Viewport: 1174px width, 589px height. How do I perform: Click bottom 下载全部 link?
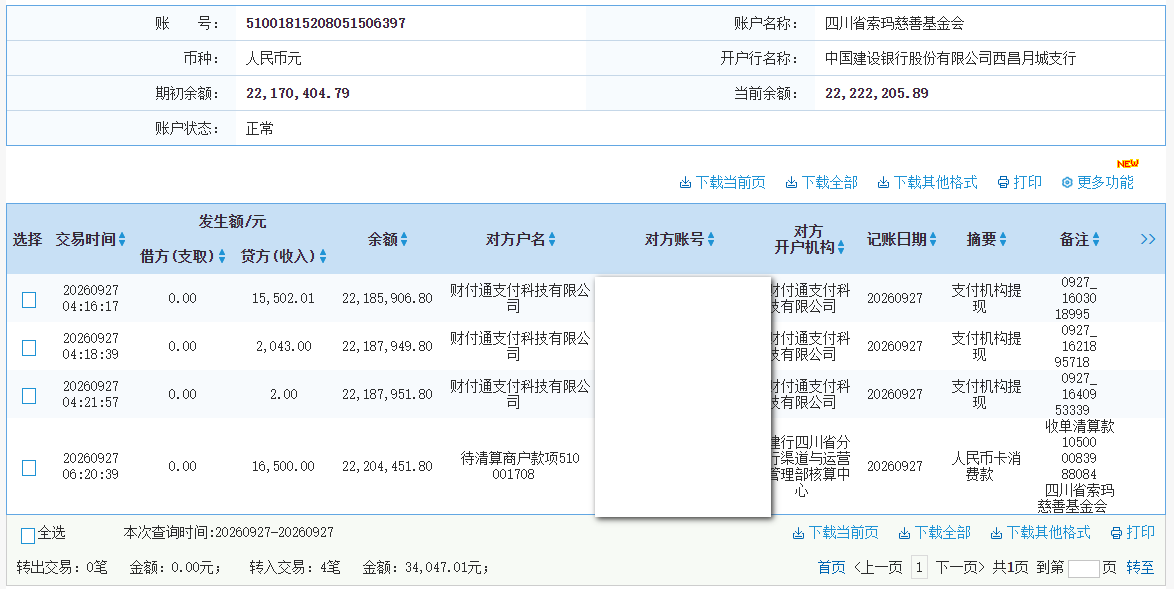[934, 533]
